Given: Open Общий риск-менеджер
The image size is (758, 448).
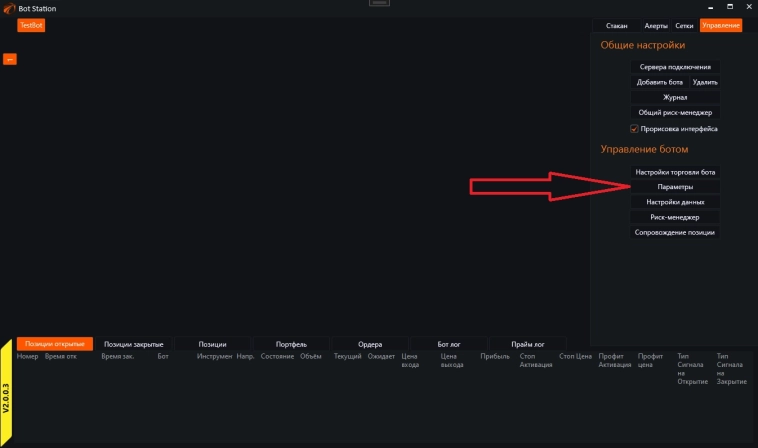Looking at the screenshot, I should (675, 112).
